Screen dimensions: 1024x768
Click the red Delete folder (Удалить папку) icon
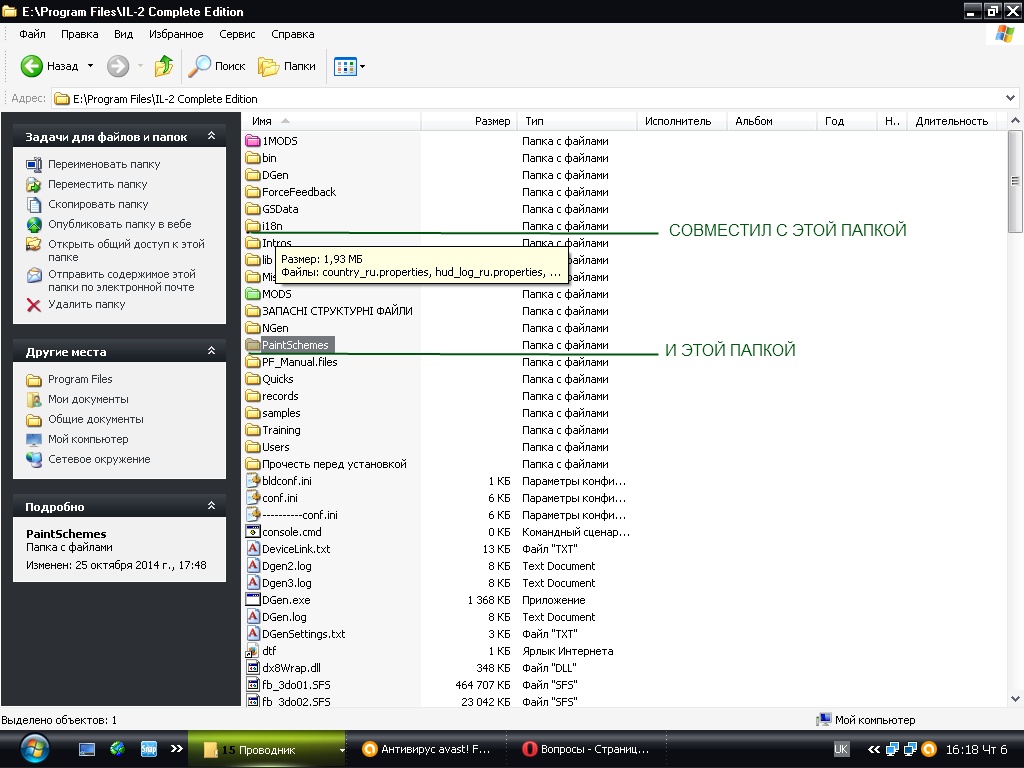coord(34,305)
